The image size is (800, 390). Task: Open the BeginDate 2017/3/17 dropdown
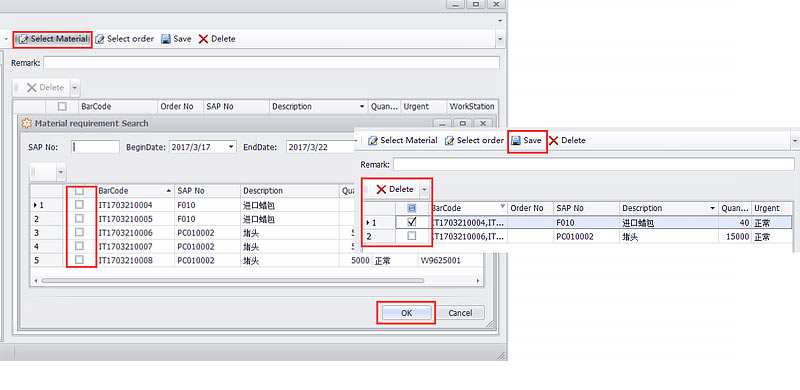click(x=232, y=147)
